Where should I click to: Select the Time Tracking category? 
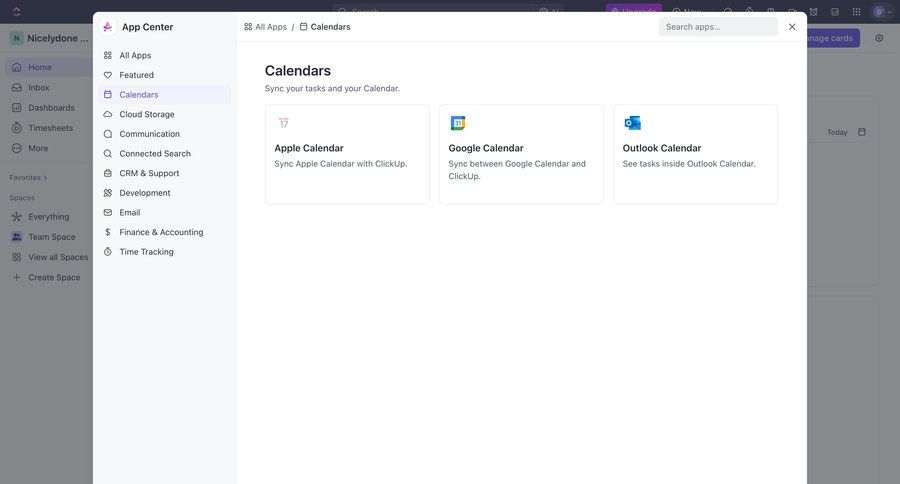146,252
